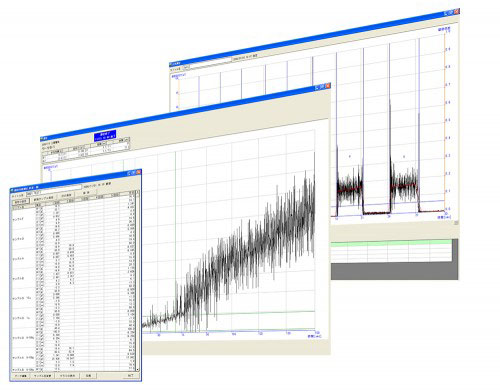The height and width of the screenshot is (392, 500).
Task: Click the far-right button at the table window bottom
Action: [131, 375]
